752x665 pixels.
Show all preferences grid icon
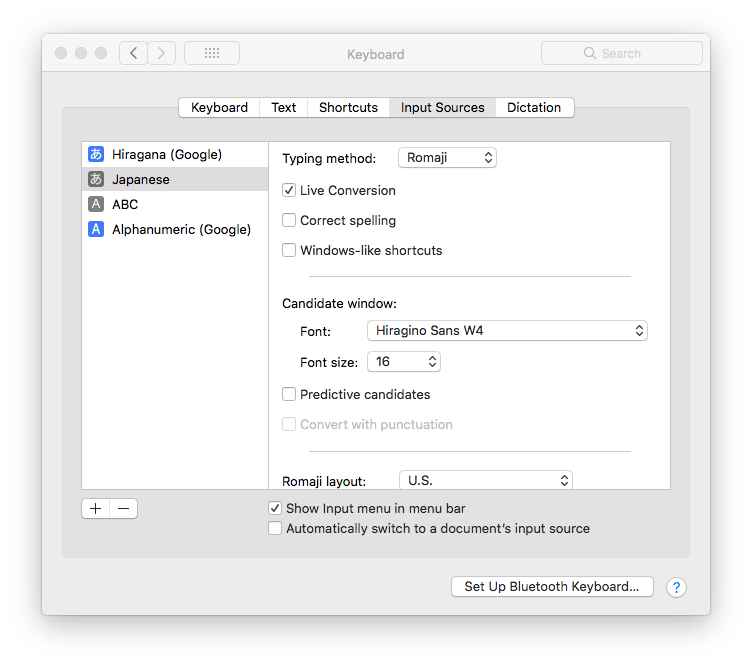tap(211, 53)
